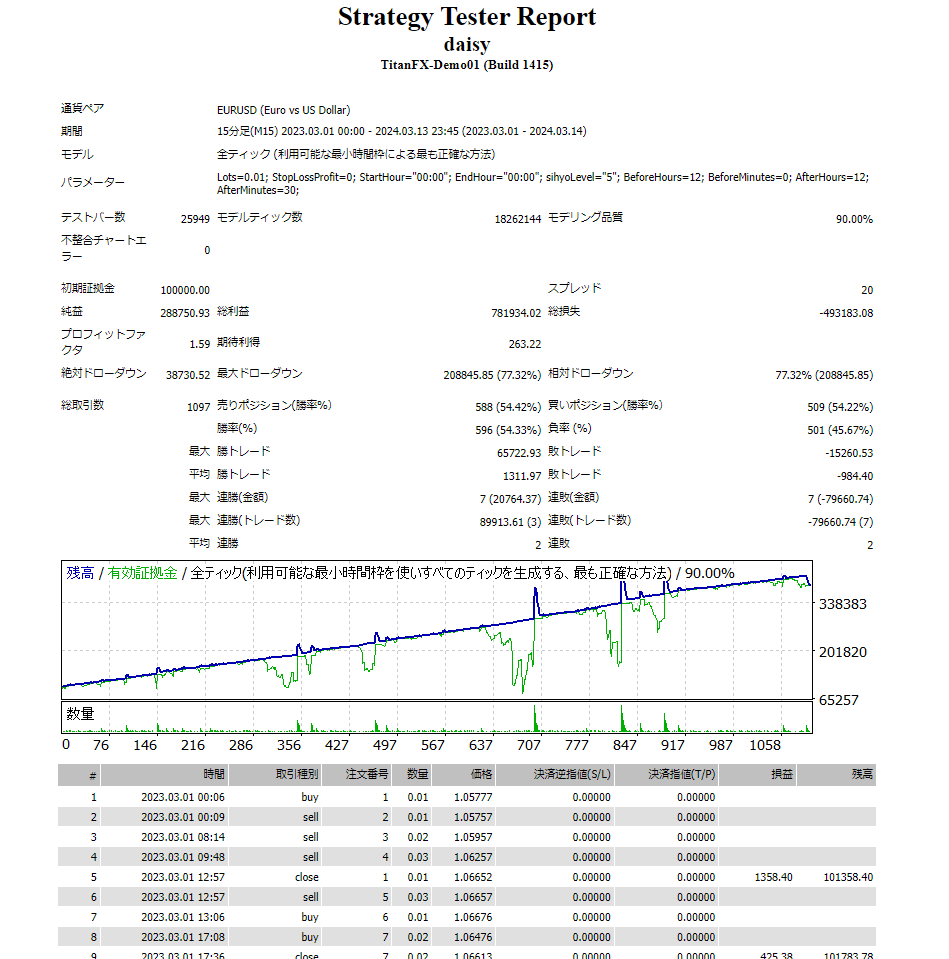Click the 707 label on chart axis
This screenshot has height=959, width=949.
(528, 745)
